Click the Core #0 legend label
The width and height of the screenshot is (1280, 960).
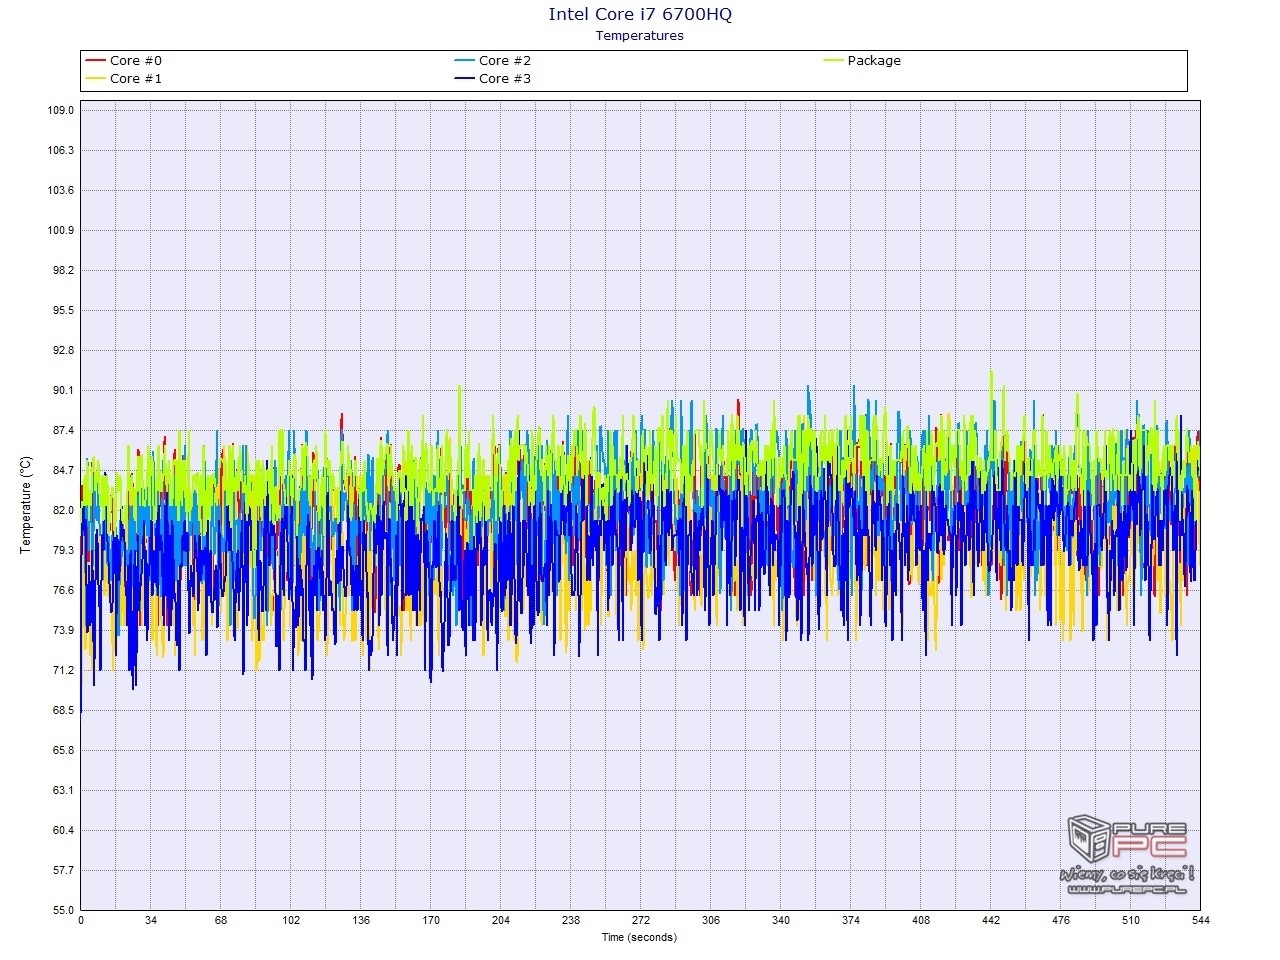coord(135,61)
